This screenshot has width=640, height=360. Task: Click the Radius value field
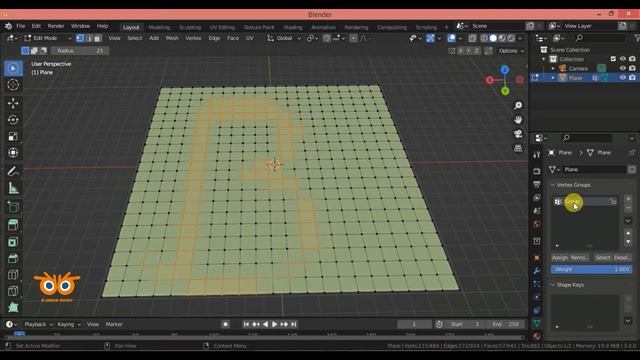click(80, 51)
